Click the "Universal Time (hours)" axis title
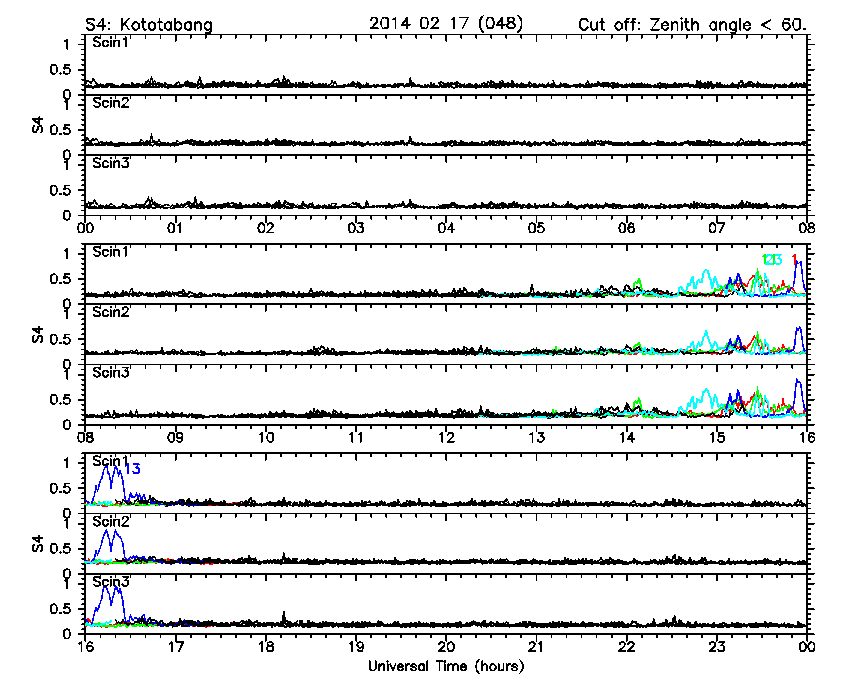The width and height of the screenshot is (850, 680). [446, 666]
